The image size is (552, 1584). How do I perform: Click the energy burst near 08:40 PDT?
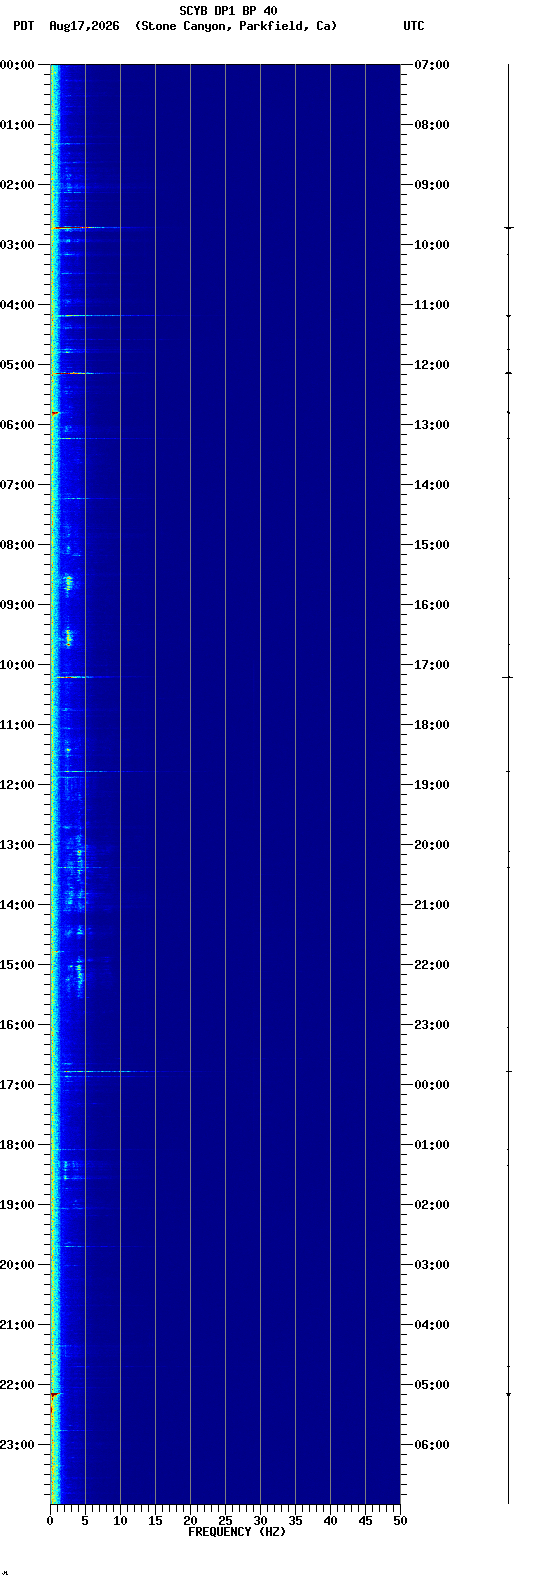tap(68, 582)
